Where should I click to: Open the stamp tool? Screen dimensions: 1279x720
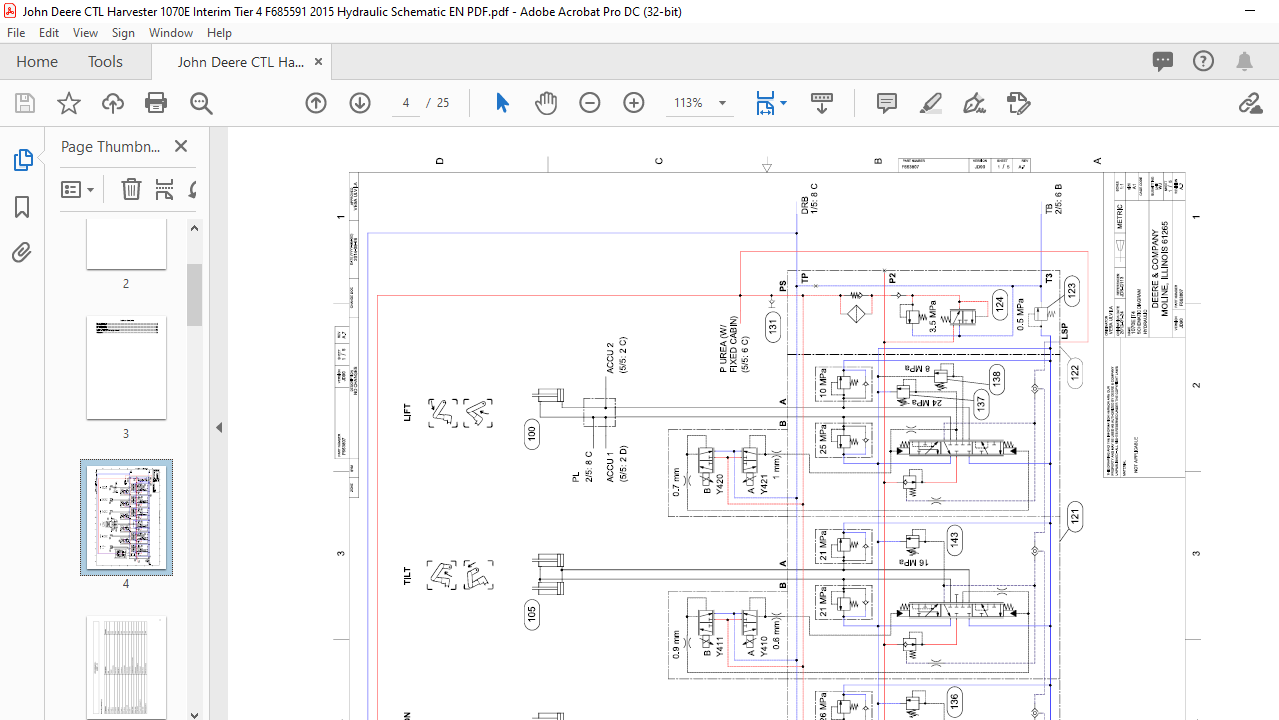pyautogui.click(x=1018, y=103)
